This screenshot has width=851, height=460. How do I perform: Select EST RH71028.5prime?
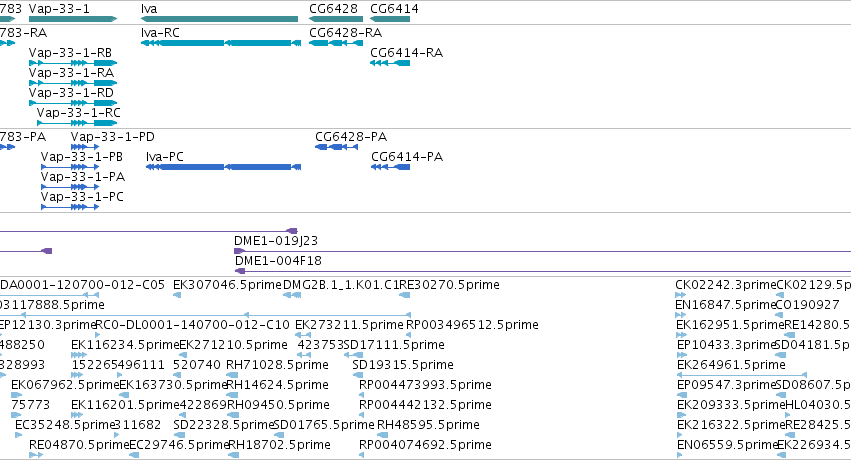point(277,365)
